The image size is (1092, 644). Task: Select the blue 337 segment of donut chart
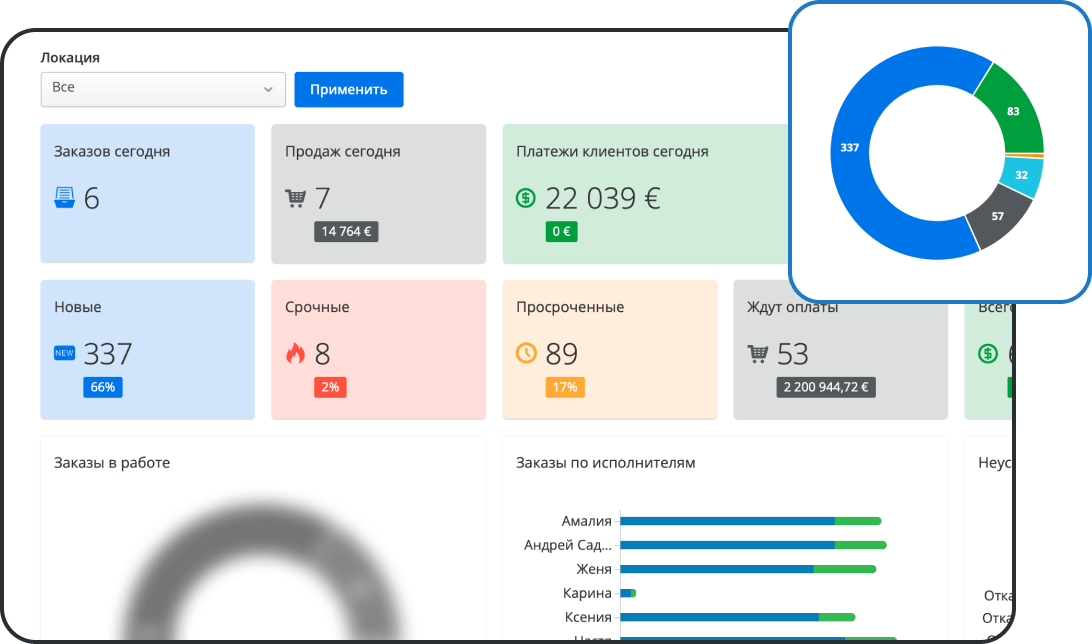point(850,148)
